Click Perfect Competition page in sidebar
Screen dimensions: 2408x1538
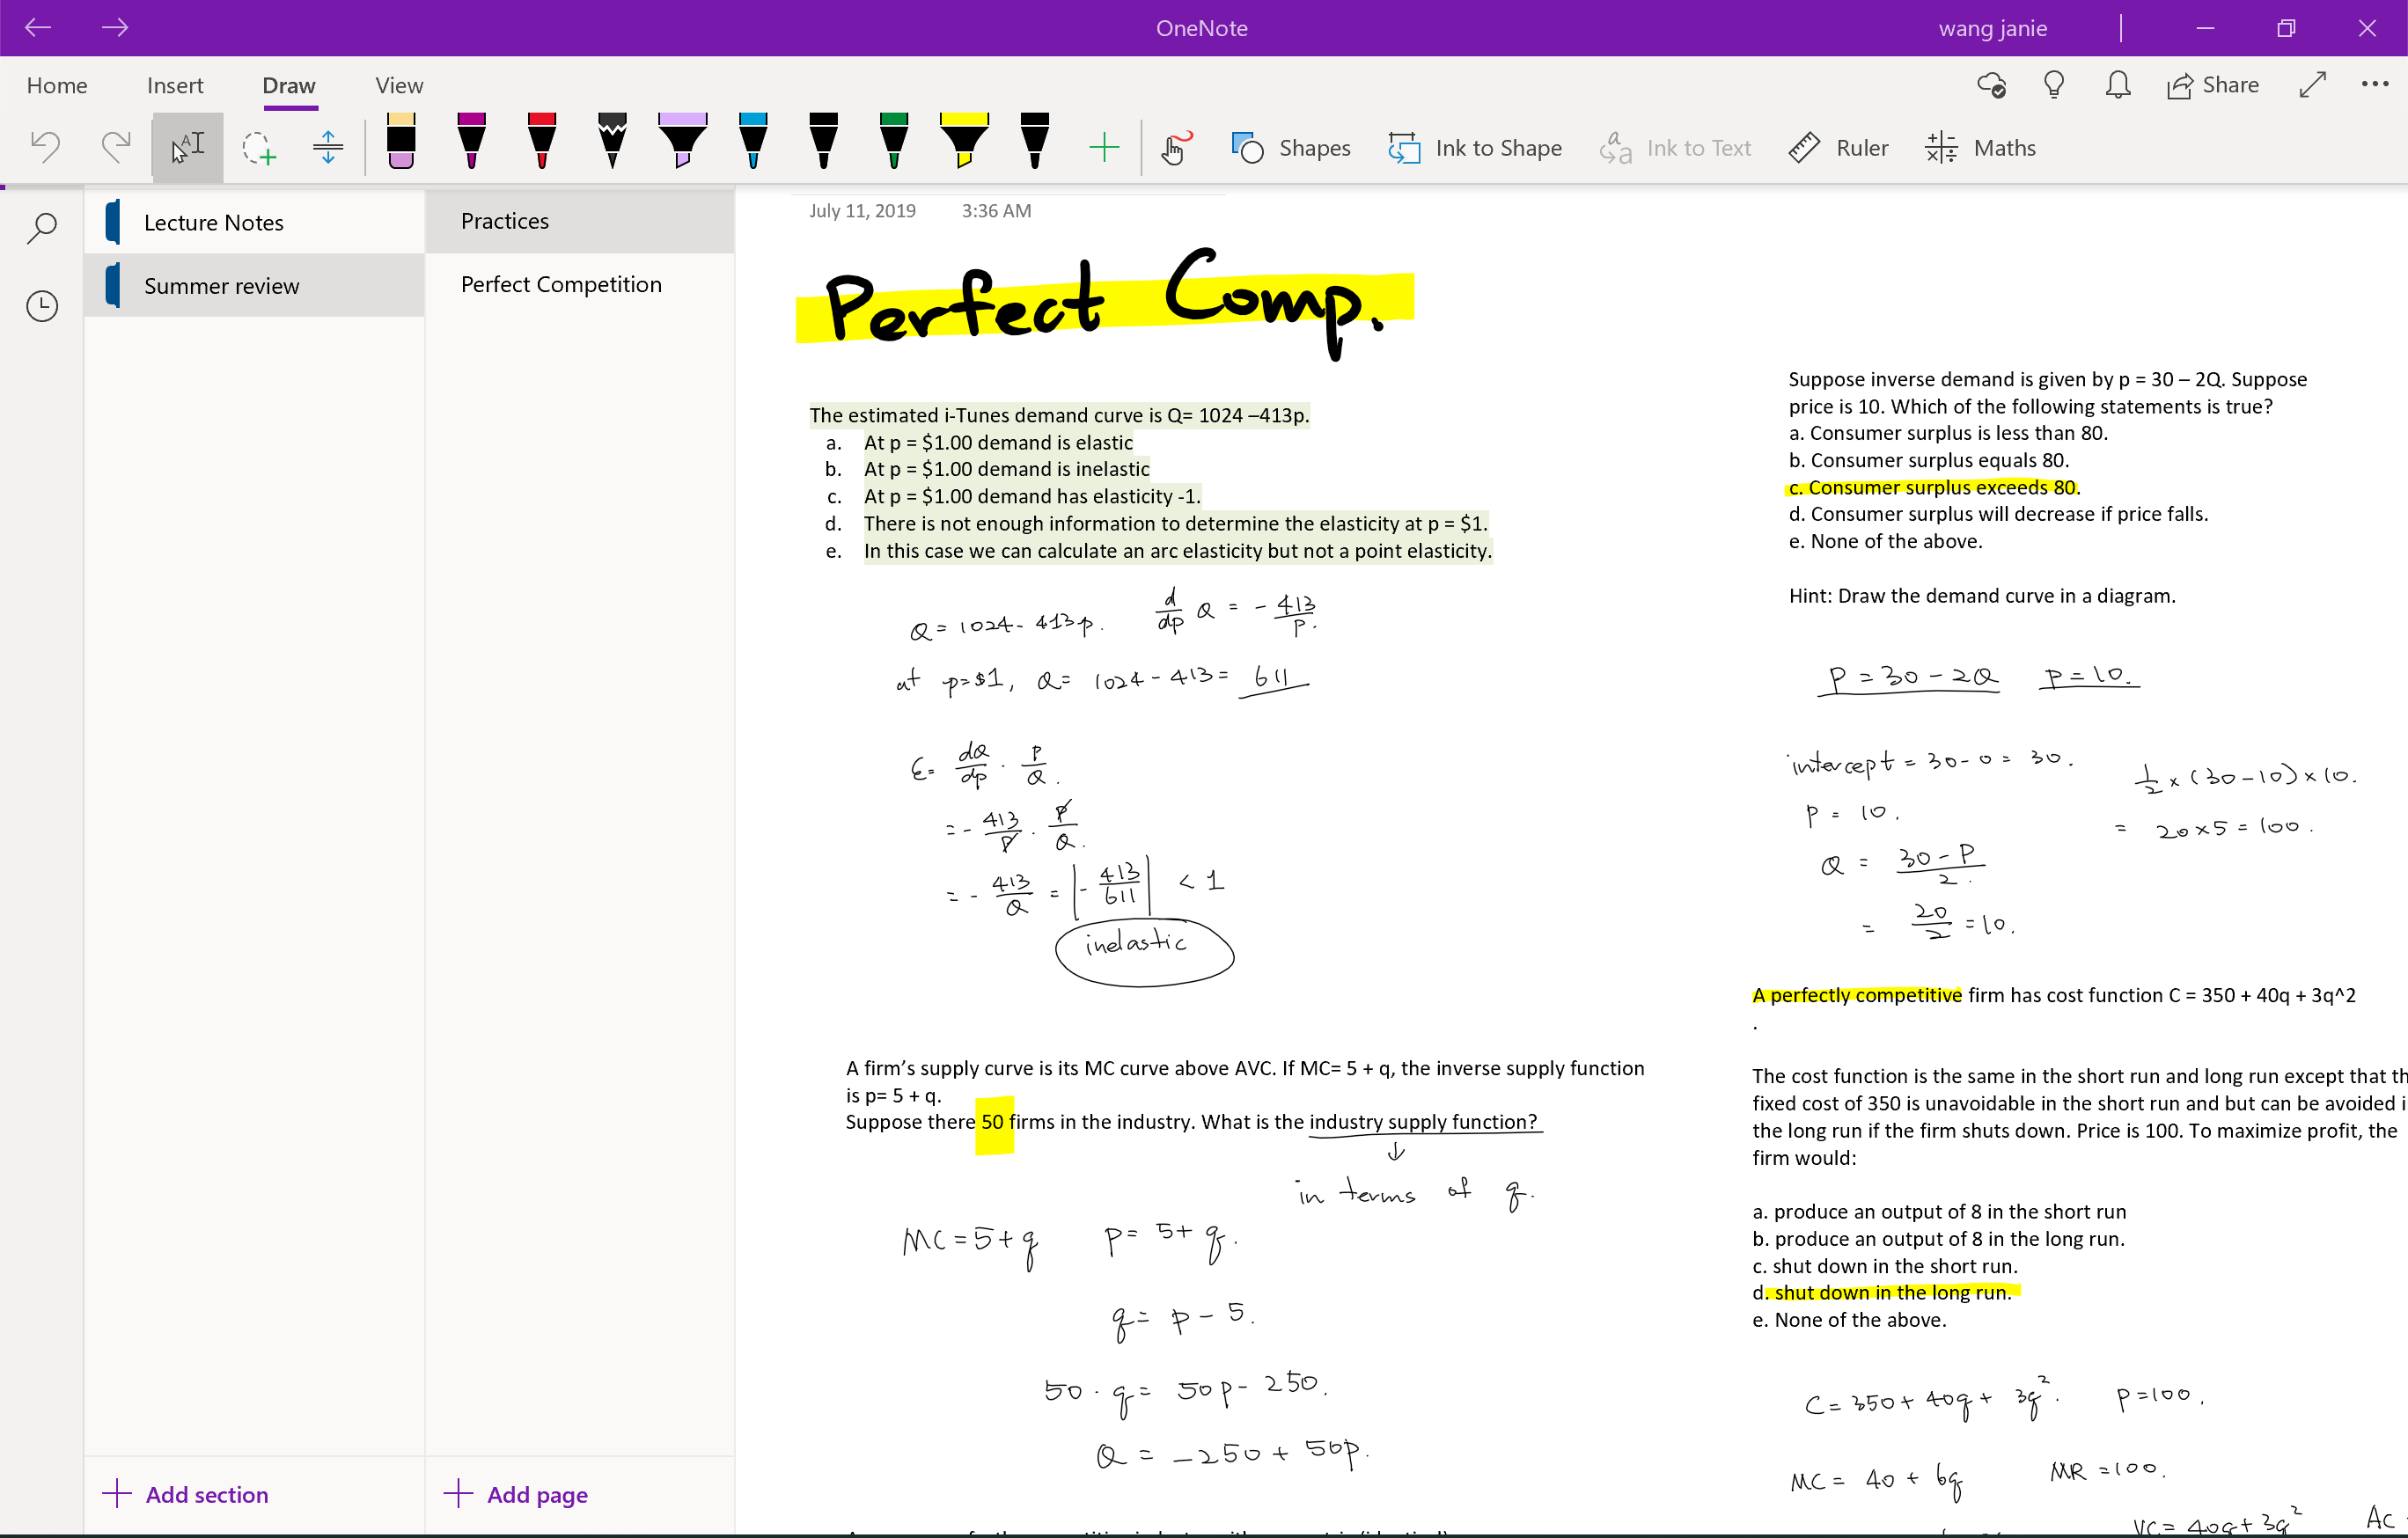(x=562, y=284)
